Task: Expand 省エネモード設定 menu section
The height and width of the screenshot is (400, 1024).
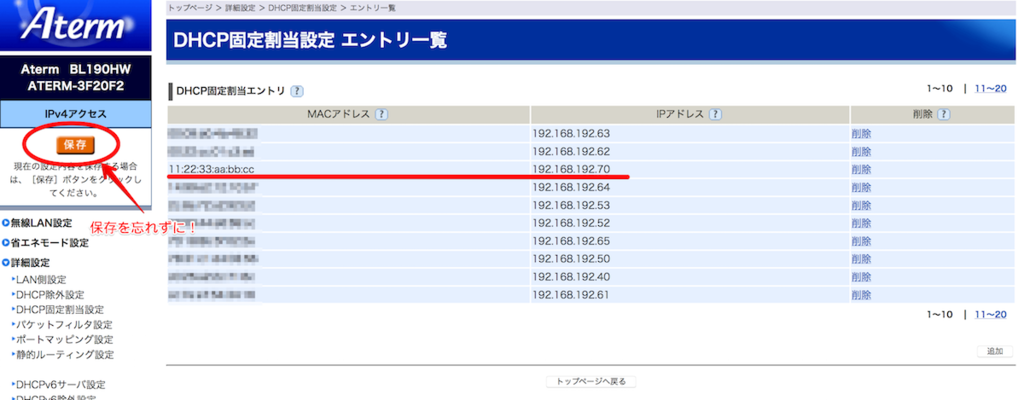Action: 50,243
